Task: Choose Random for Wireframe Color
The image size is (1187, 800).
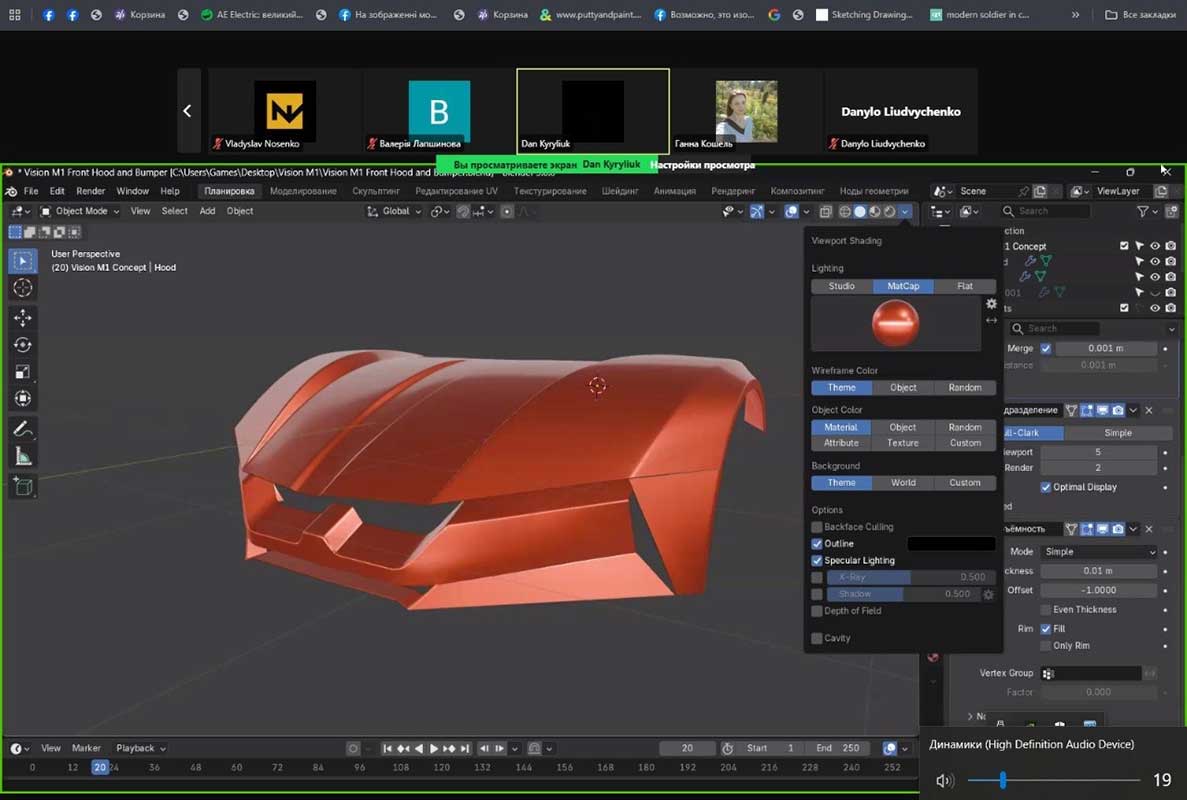Action: coord(964,388)
